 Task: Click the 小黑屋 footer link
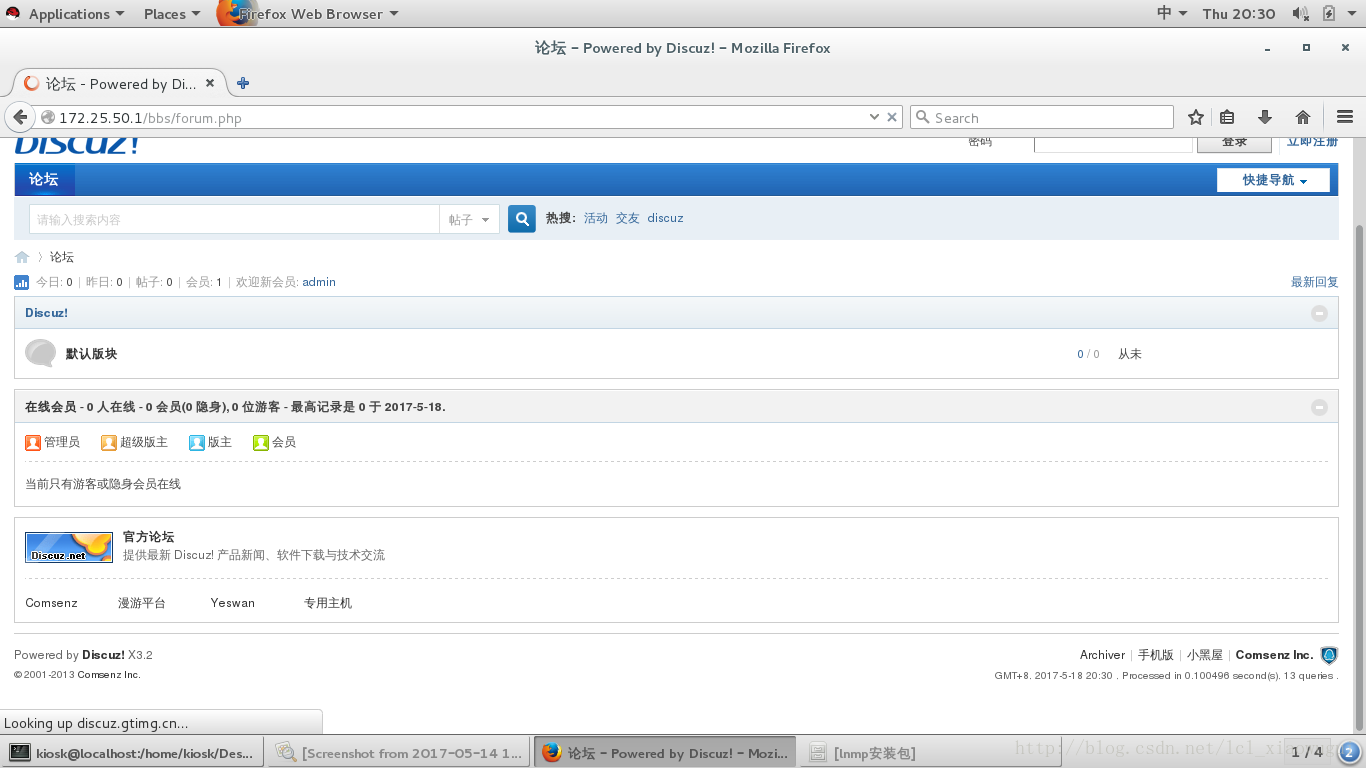[x=1205, y=655]
